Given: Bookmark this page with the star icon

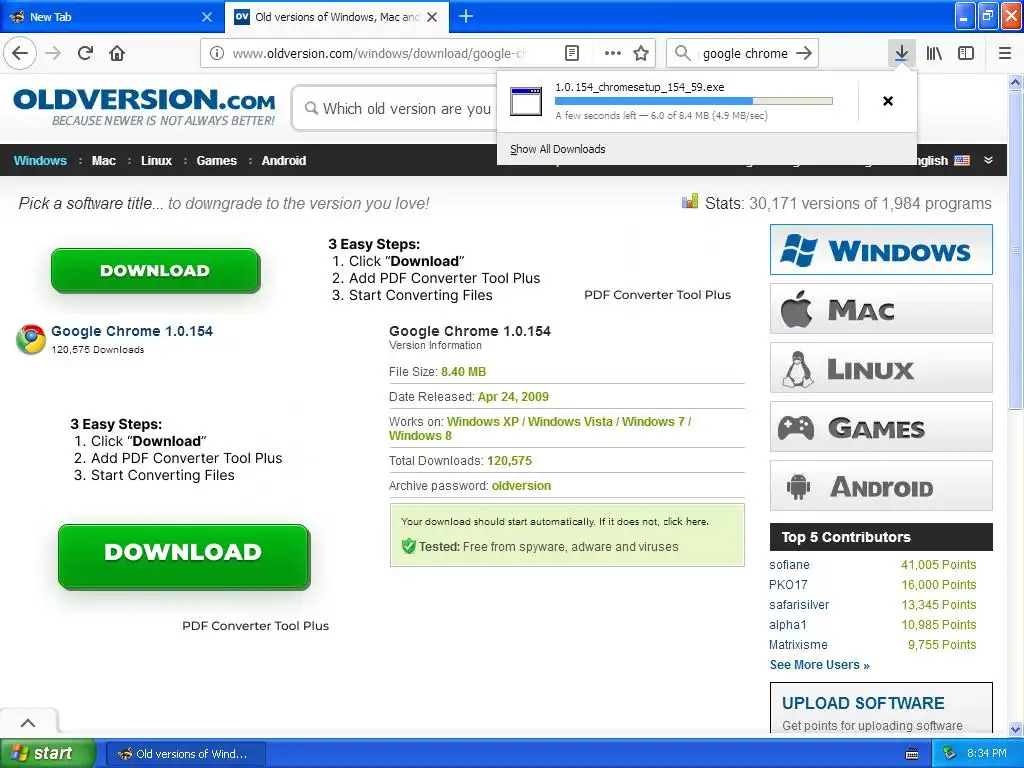Looking at the screenshot, I should click(x=641, y=53).
